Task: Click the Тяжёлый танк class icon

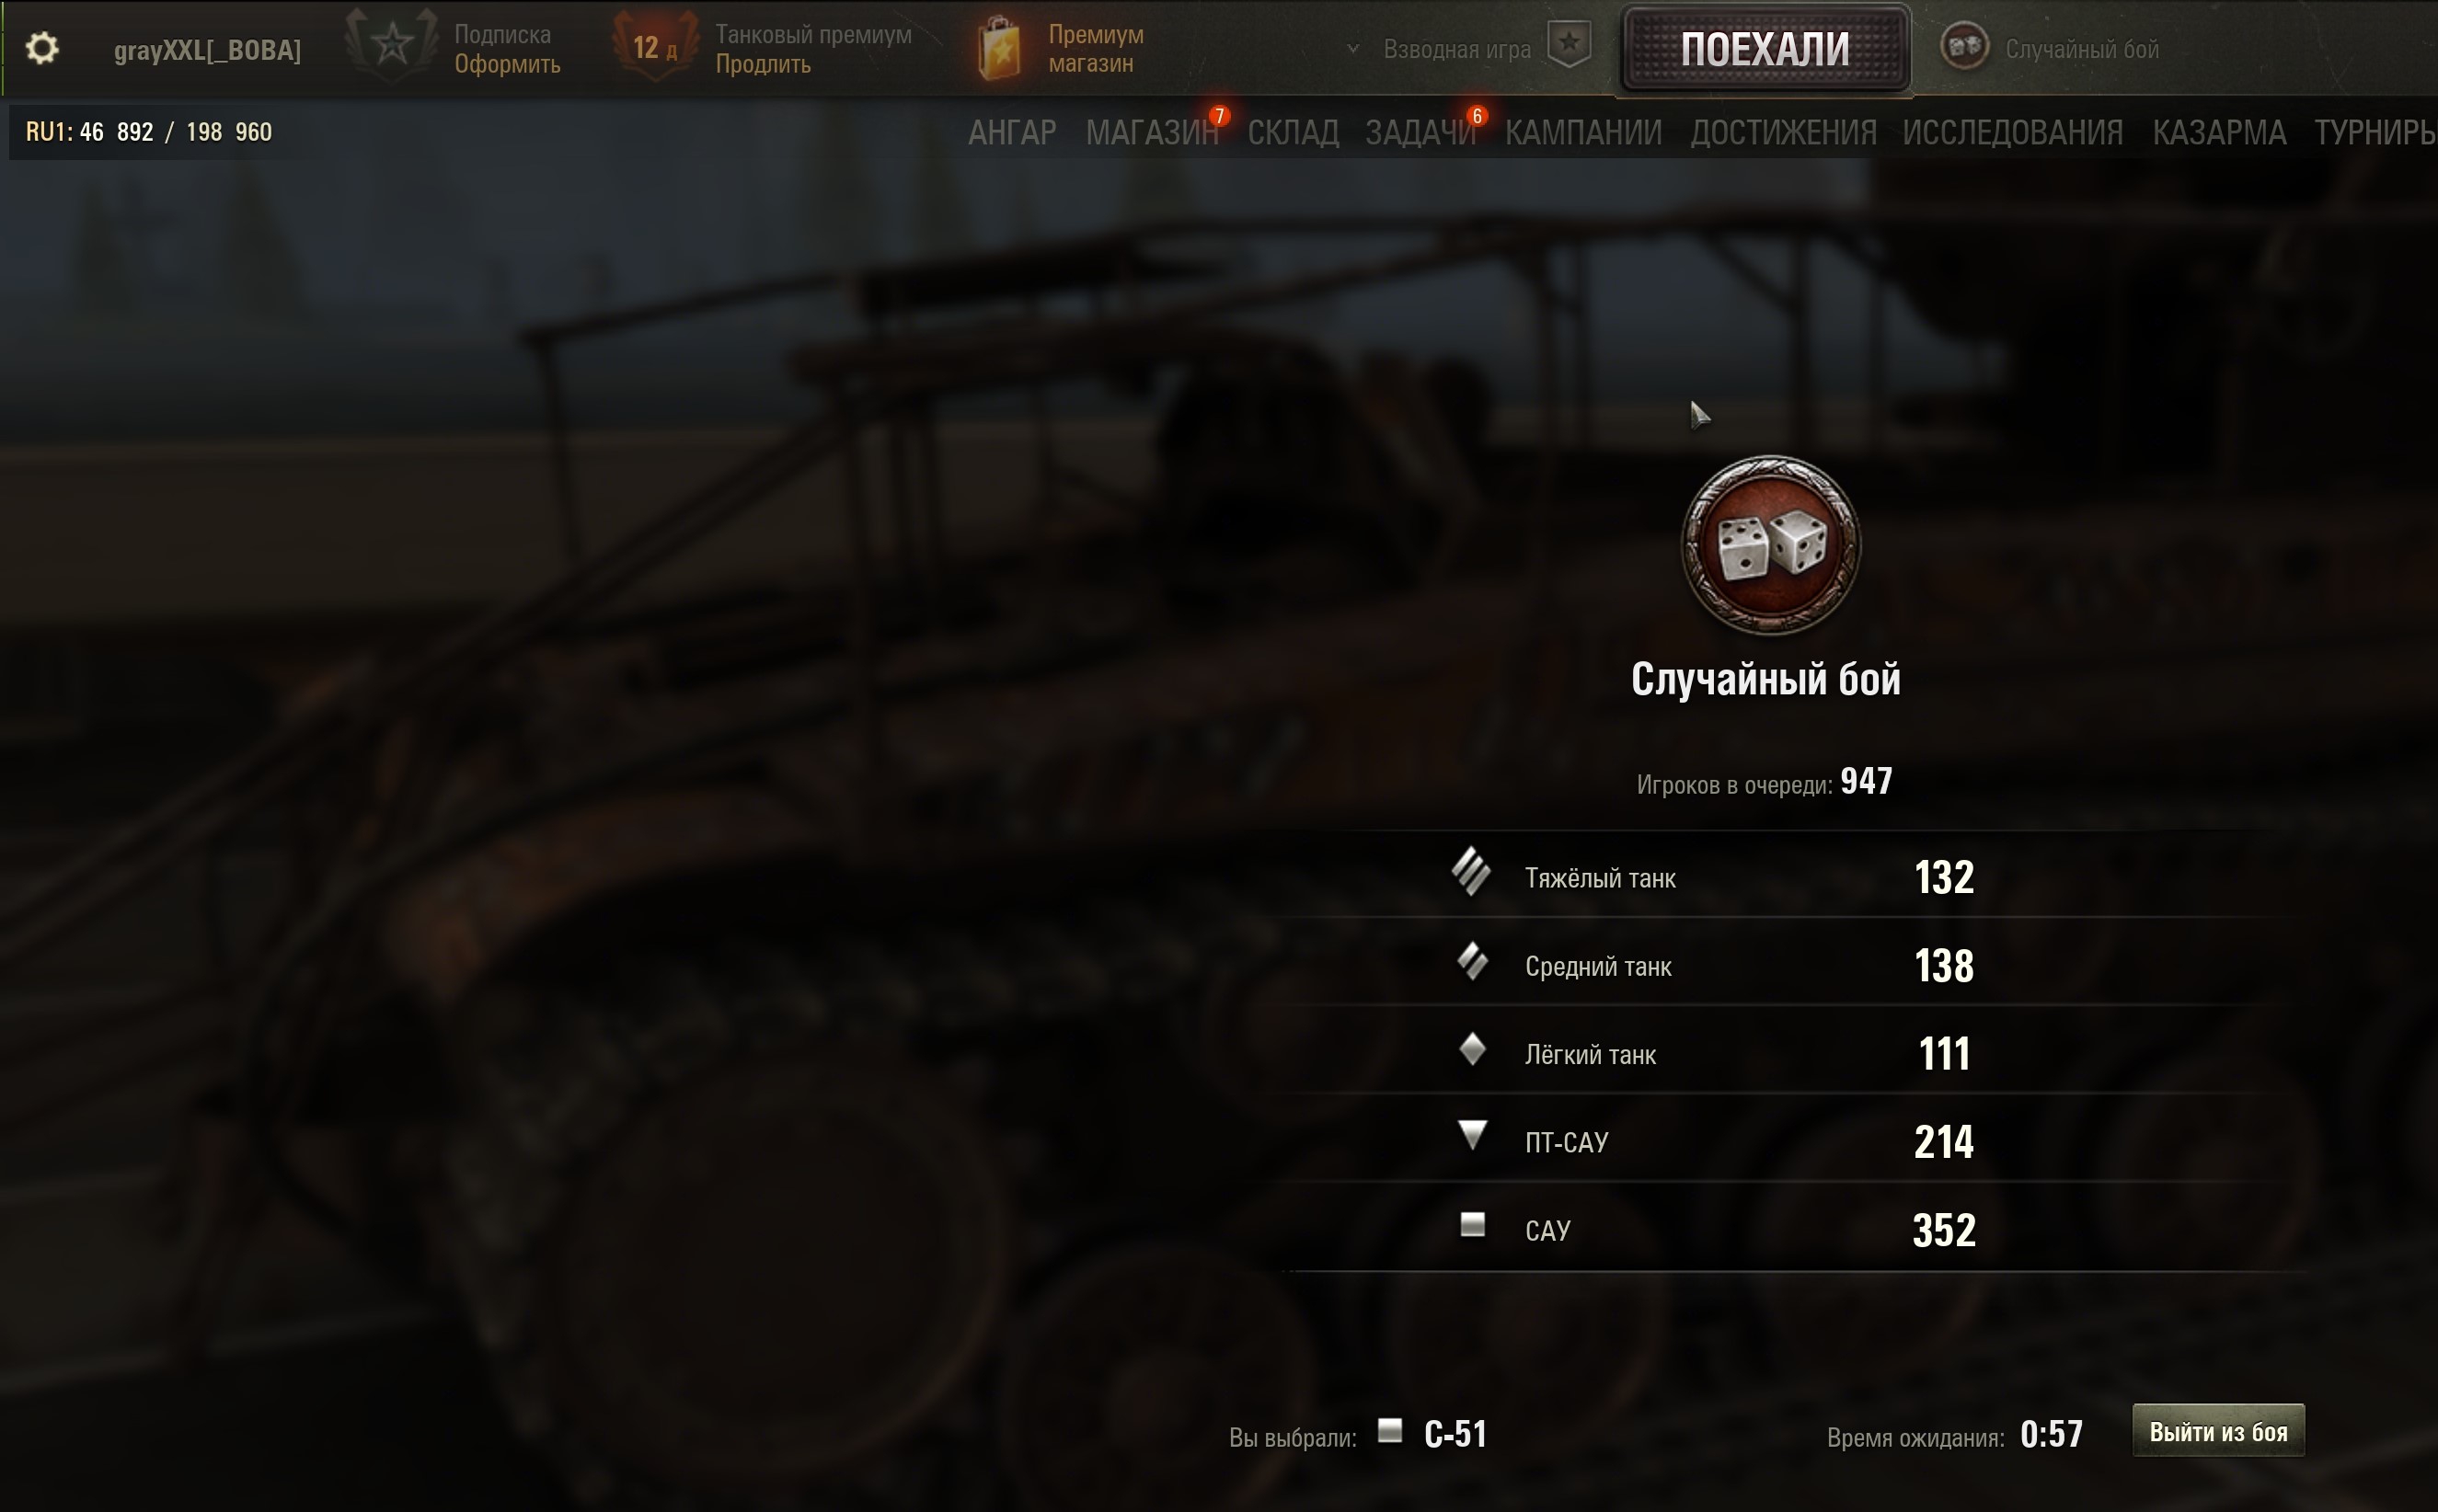Action: click(x=1472, y=872)
